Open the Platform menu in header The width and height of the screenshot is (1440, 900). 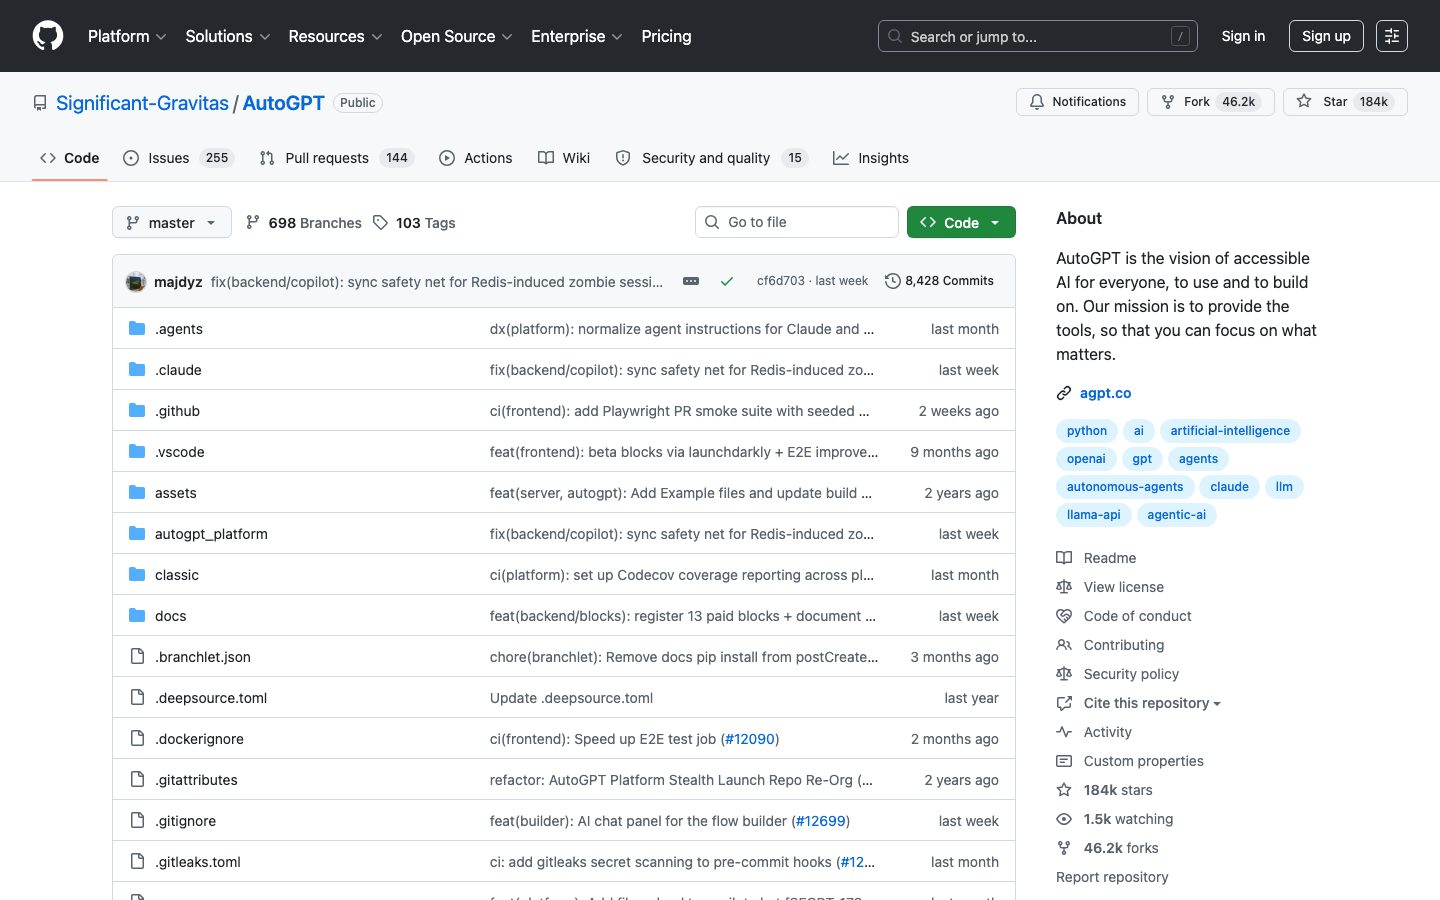[127, 36]
